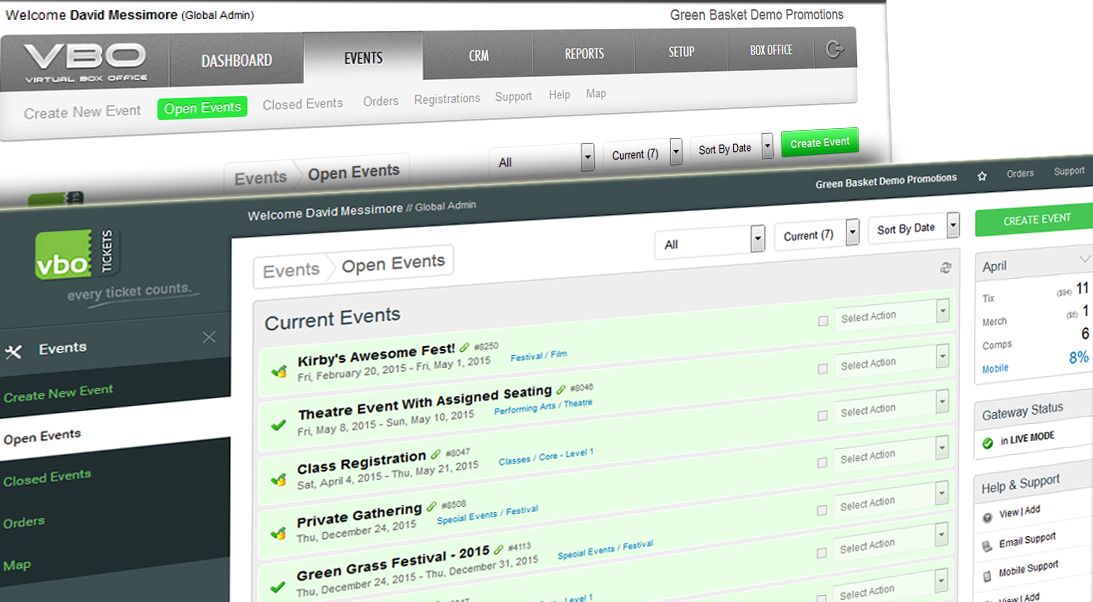Click the Kirby's Awesome Fest! event title

click(376, 354)
